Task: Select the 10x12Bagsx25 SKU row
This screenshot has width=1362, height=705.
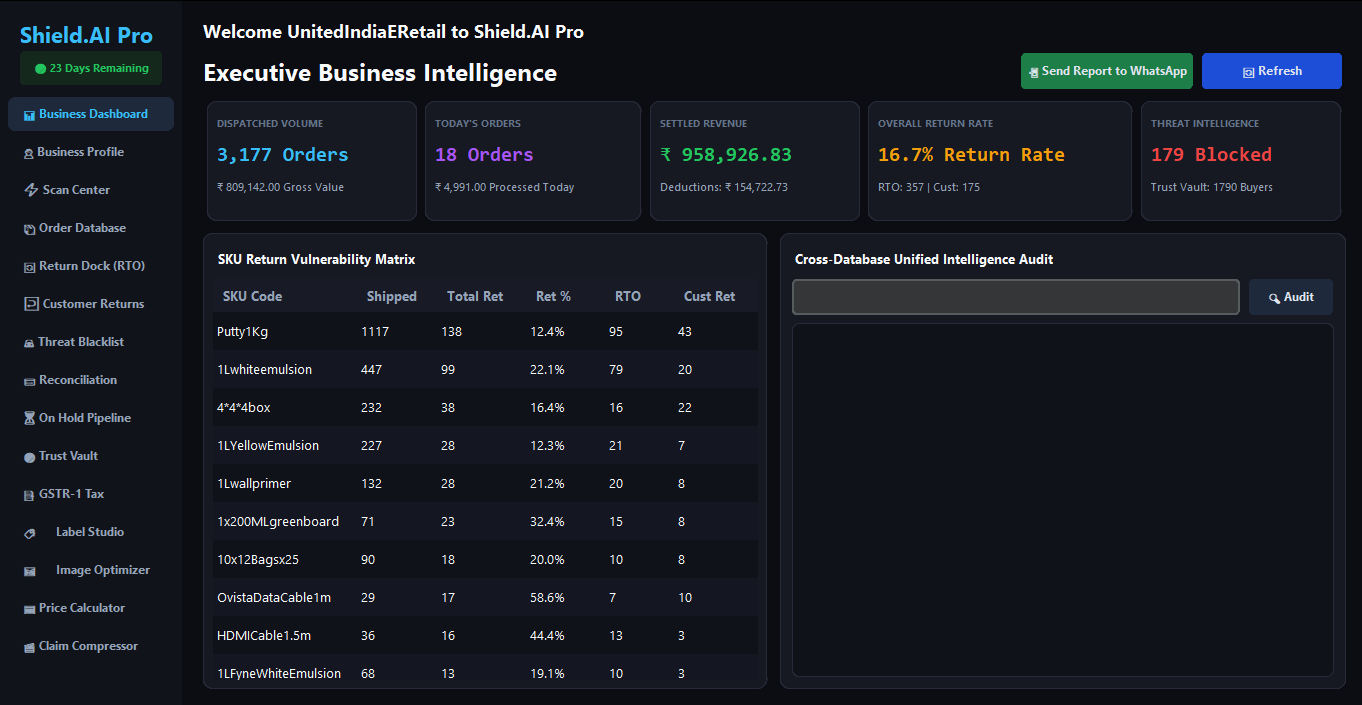Action: 484,559
